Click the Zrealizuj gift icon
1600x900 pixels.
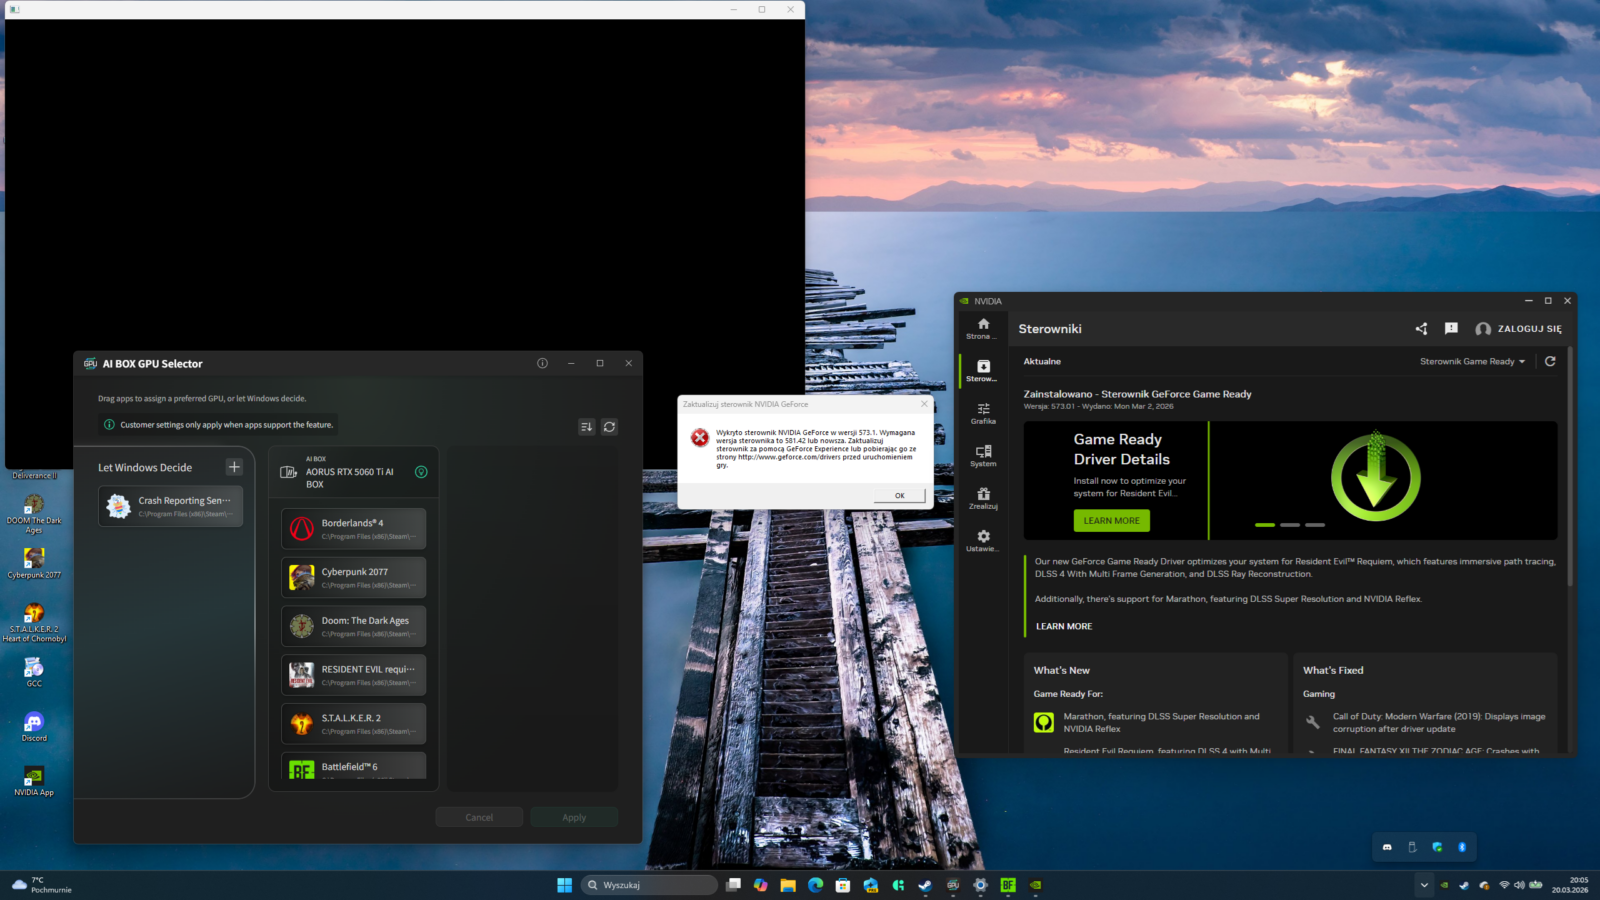pos(983,497)
